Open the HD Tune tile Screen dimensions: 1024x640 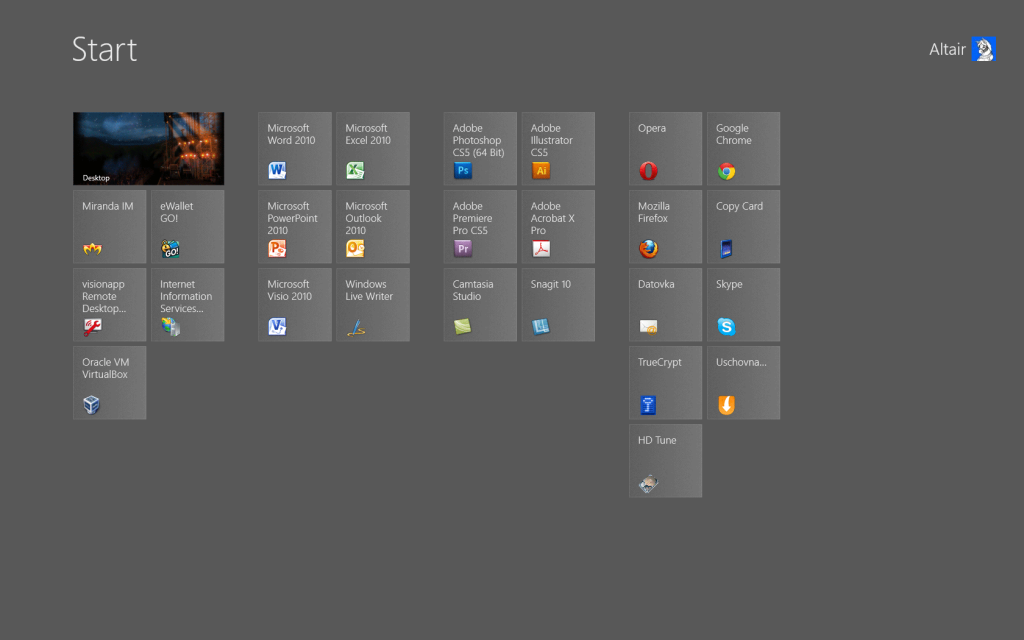[665, 460]
